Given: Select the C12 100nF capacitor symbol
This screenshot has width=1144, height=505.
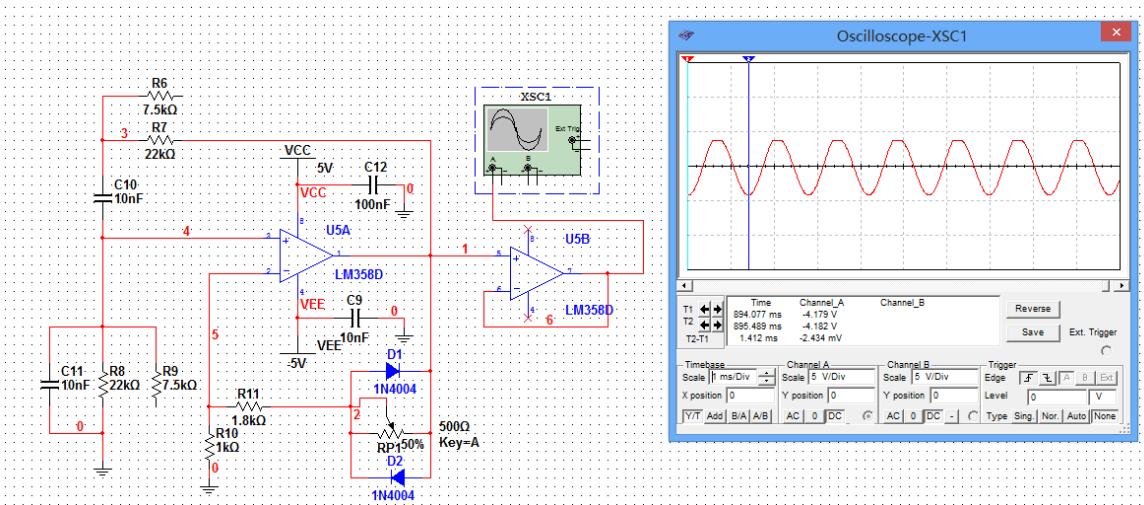Looking at the screenshot, I should point(375,187).
